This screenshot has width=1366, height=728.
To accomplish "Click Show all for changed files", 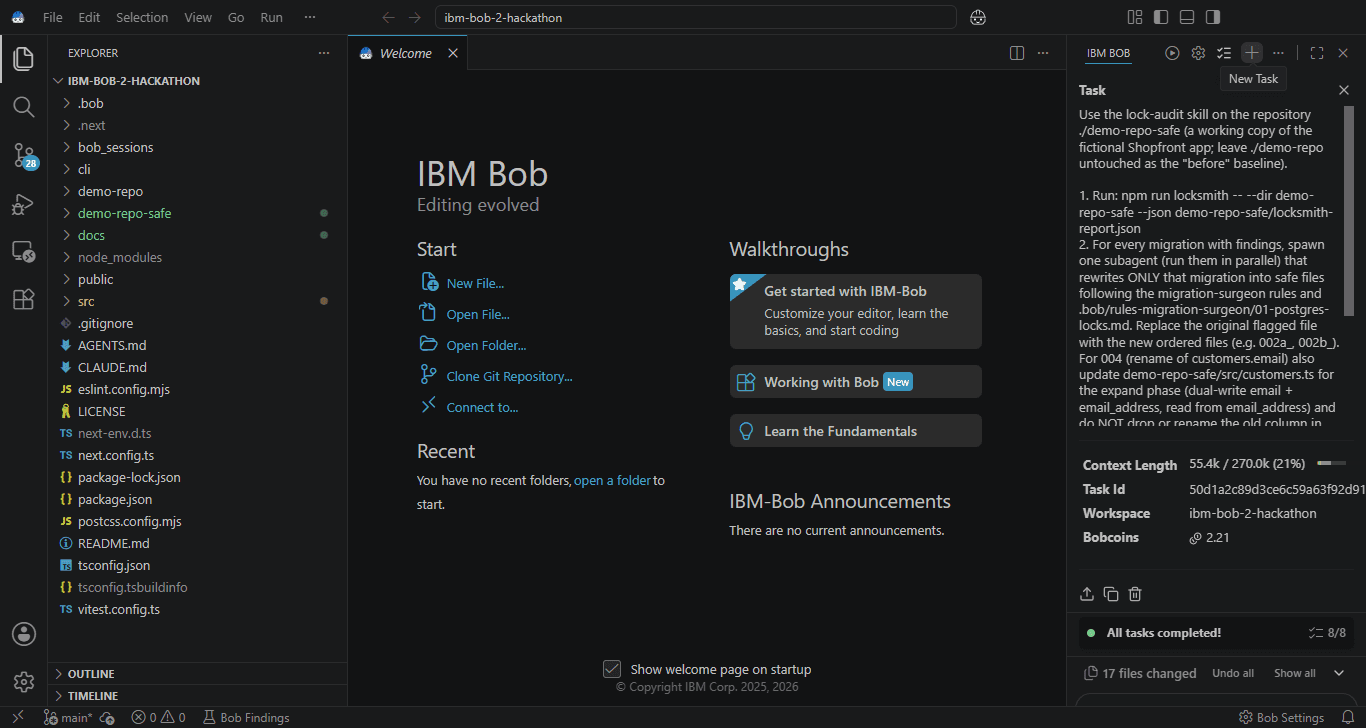I will [x=1295, y=673].
